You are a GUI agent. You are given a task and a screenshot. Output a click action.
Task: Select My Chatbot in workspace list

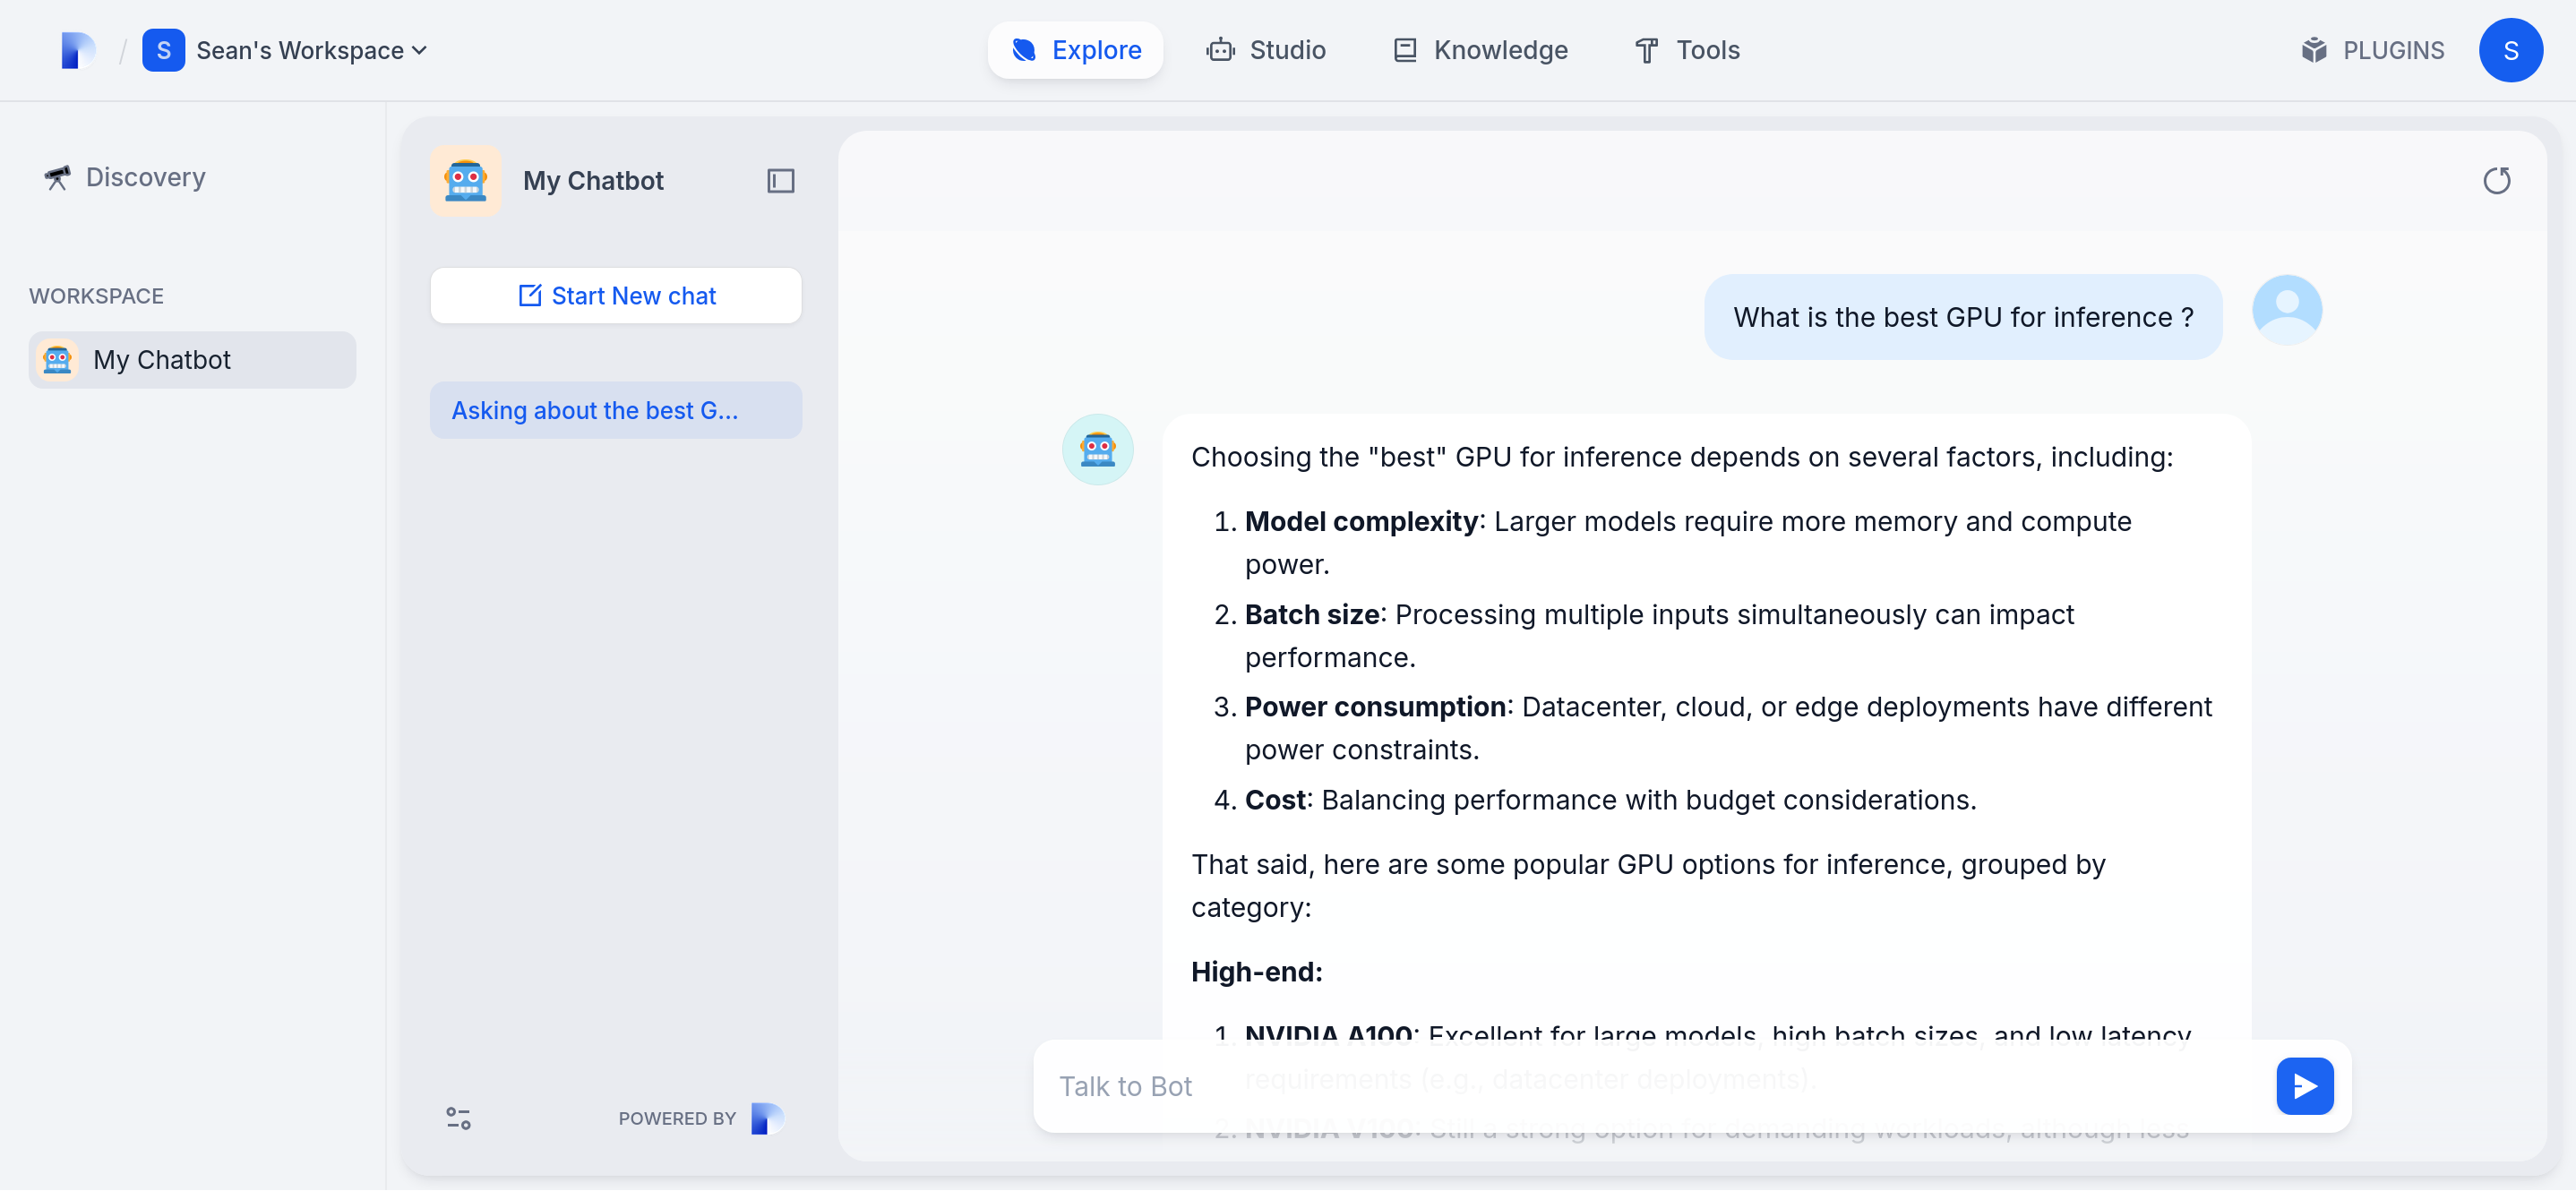pos(192,360)
